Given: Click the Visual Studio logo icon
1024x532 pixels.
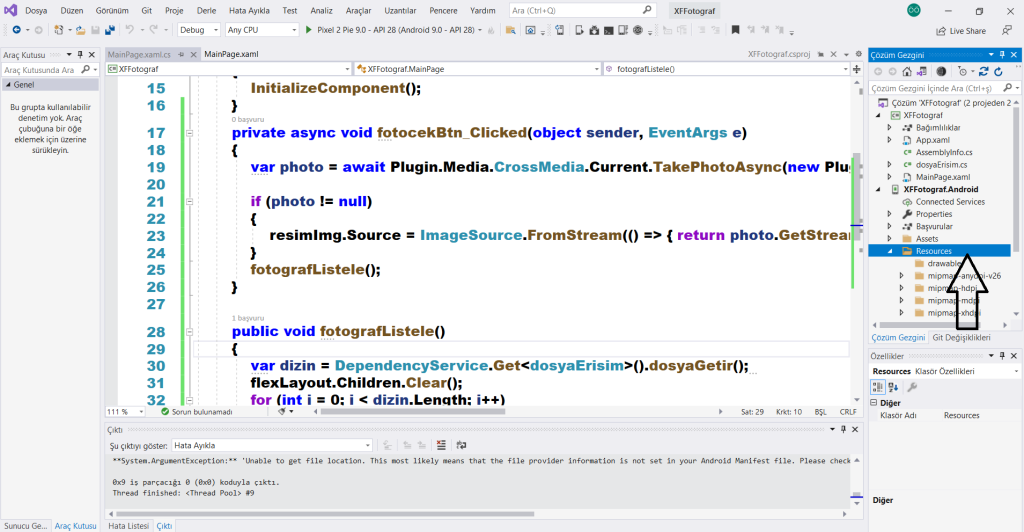Looking at the screenshot, I should pos(9,10).
